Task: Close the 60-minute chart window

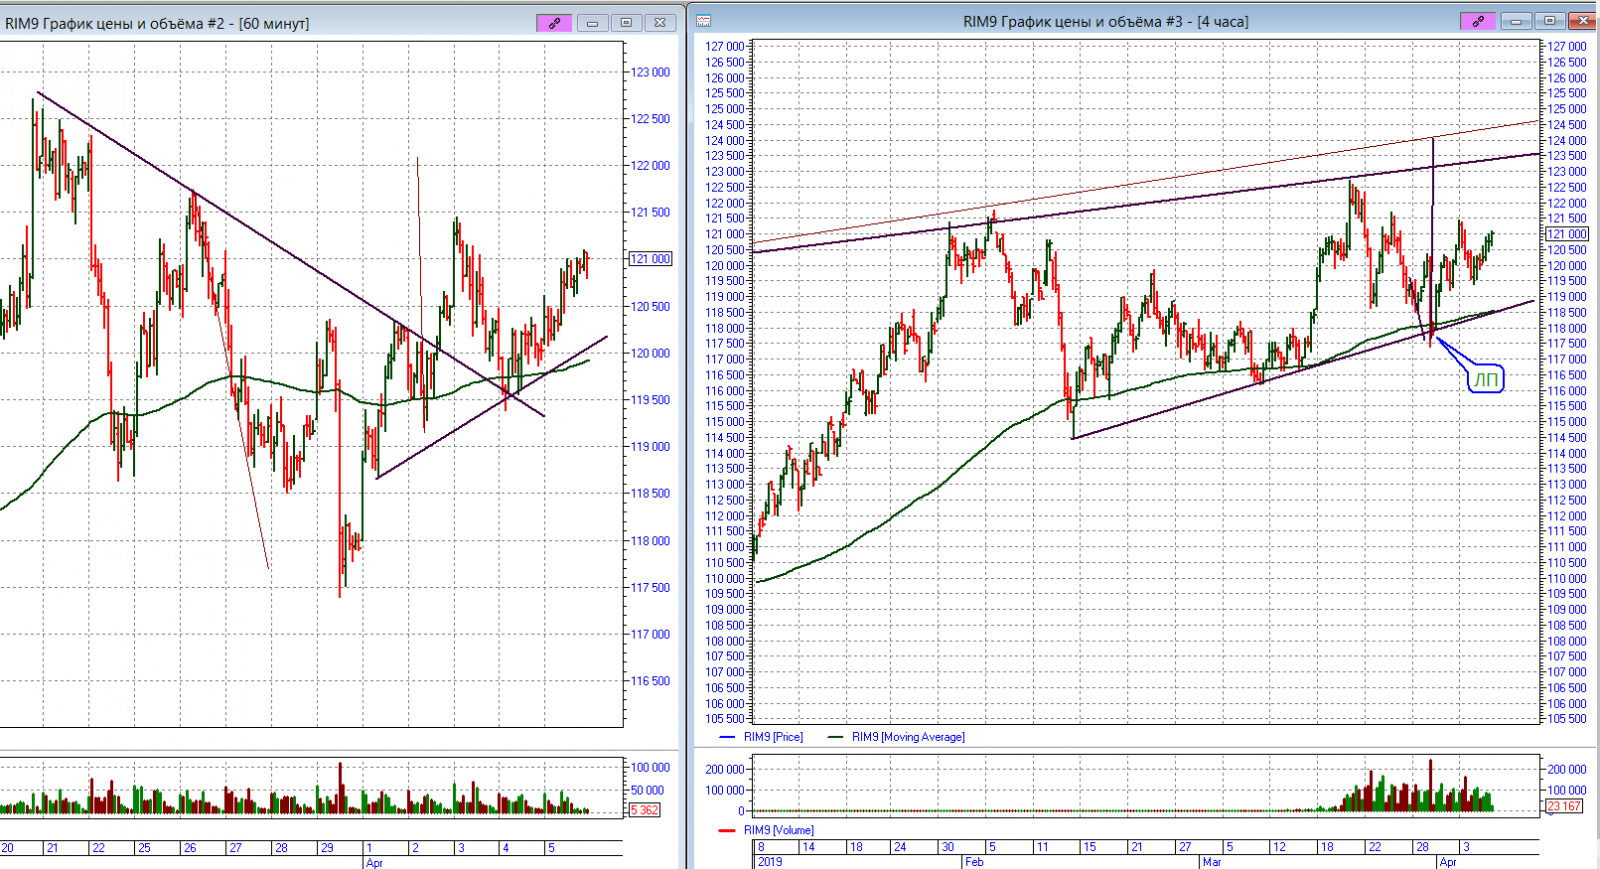Action: (660, 23)
